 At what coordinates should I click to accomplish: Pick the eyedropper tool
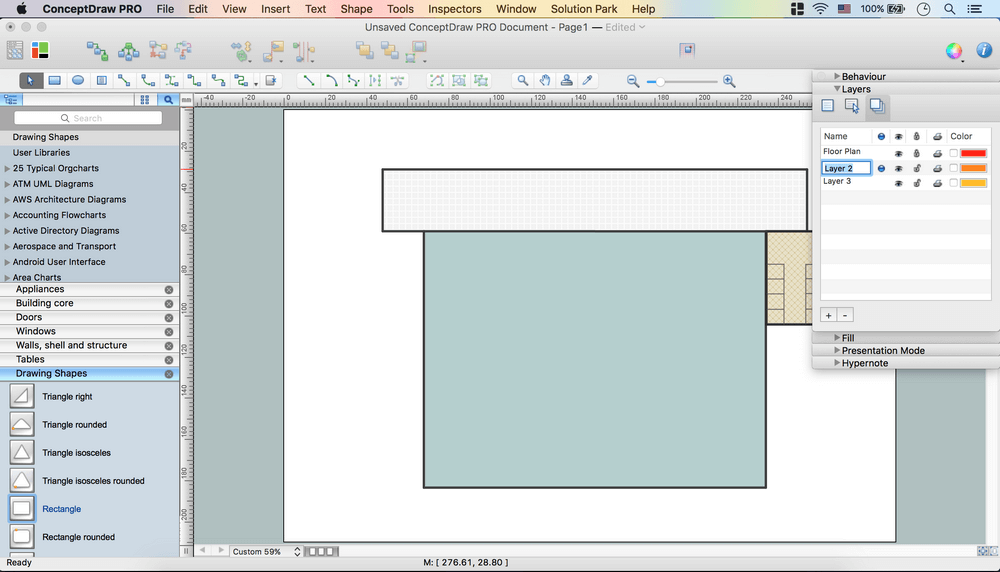pos(588,81)
